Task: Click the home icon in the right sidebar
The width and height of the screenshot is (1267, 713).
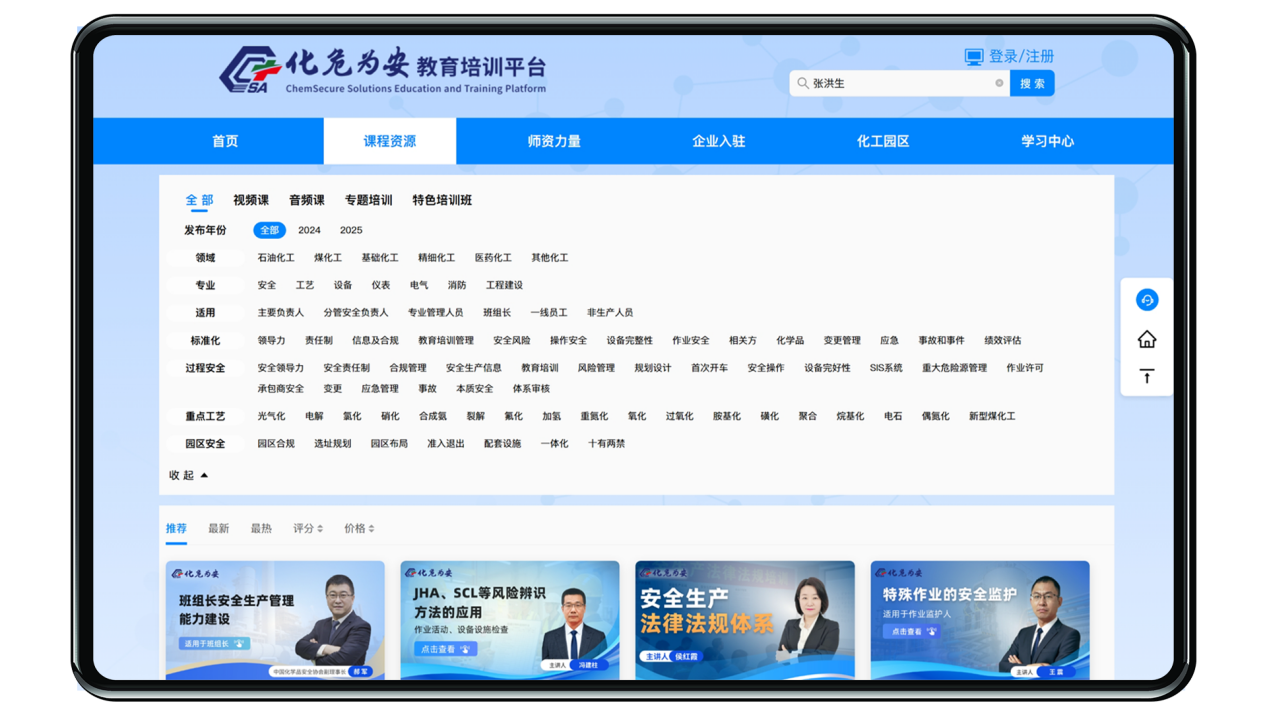Action: 1146,338
